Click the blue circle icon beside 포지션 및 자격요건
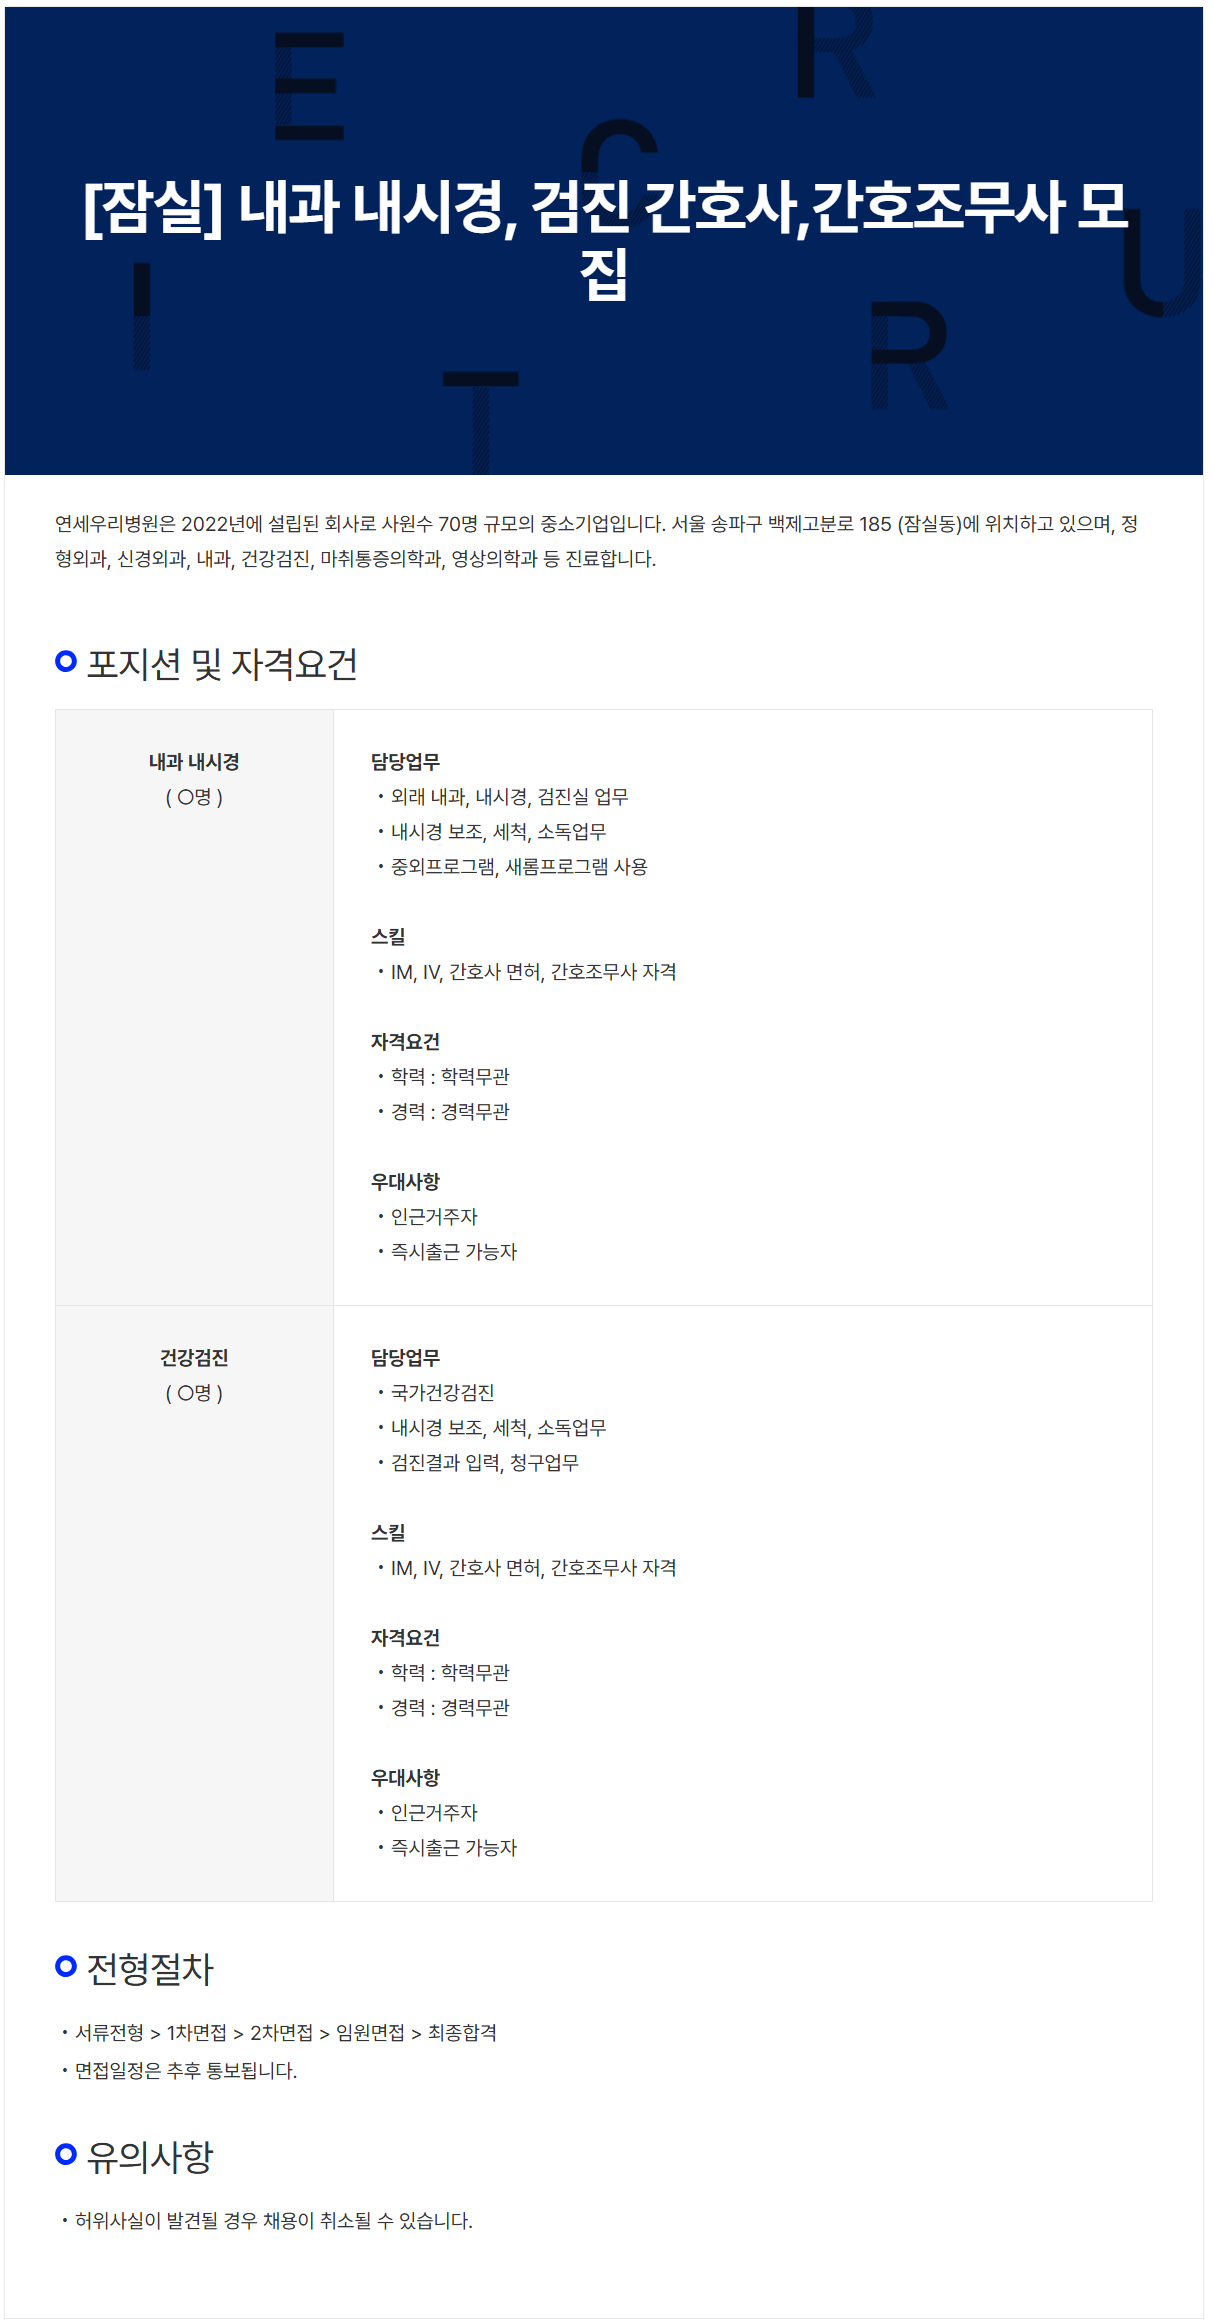The width and height of the screenshot is (1214, 2323). (66, 661)
